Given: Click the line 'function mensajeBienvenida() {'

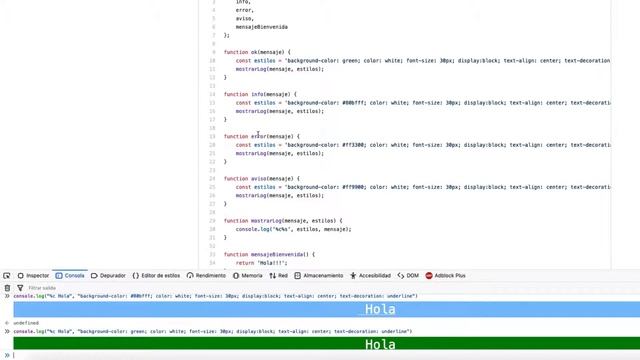Looking at the screenshot, I should 269,254.
